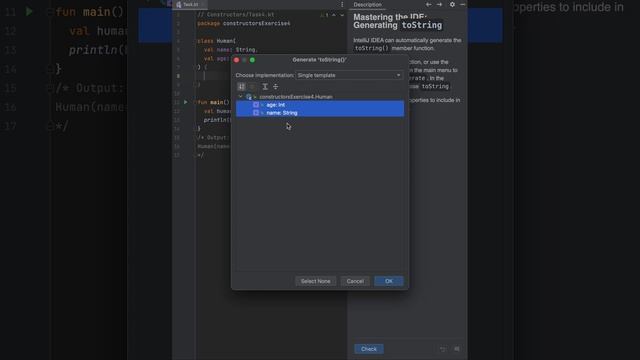This screenshot has width=640, height=360.
Task: Open the Description panel settings gear
Action: pos(452,4)
